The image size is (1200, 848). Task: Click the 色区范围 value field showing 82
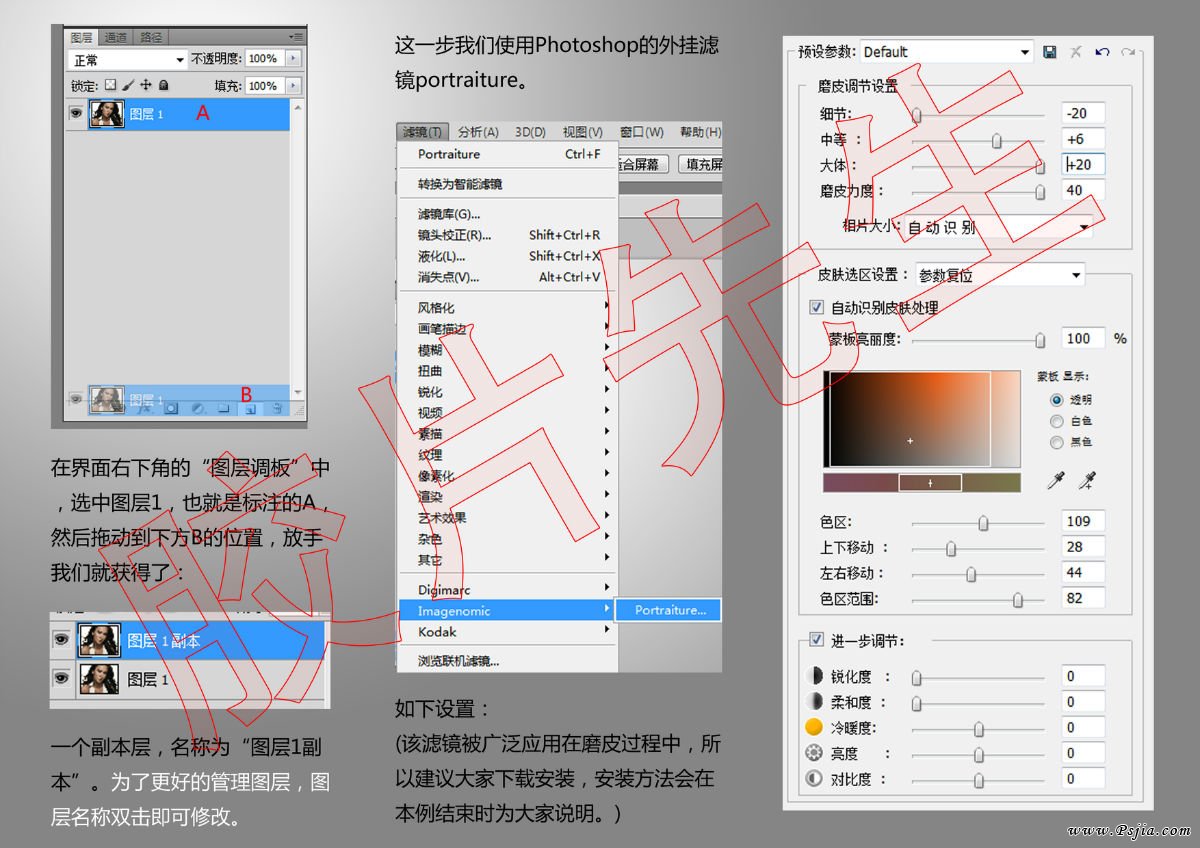coord(1083,598)
